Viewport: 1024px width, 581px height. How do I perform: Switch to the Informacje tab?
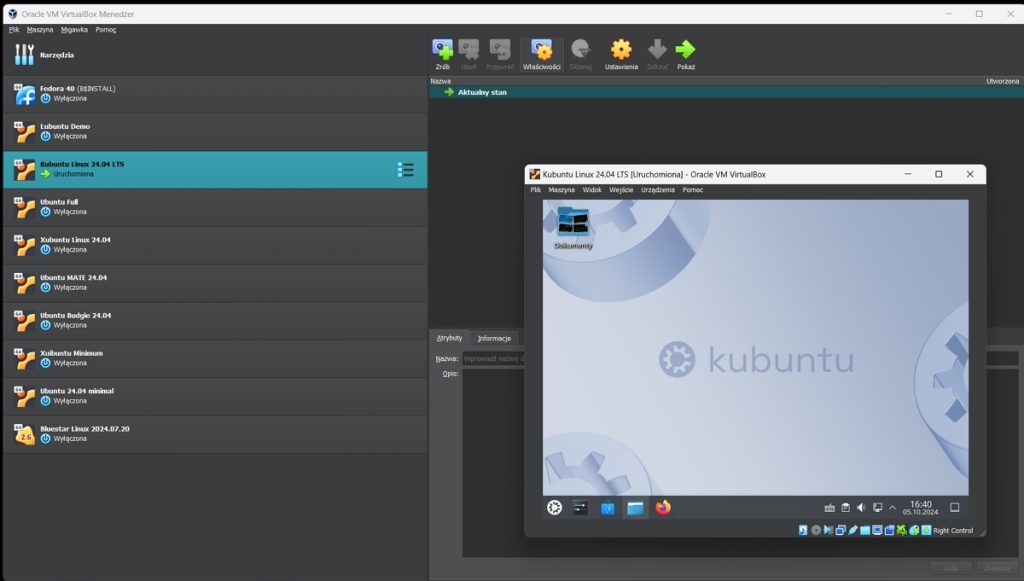pyautogui.click(x=494, y=338)
